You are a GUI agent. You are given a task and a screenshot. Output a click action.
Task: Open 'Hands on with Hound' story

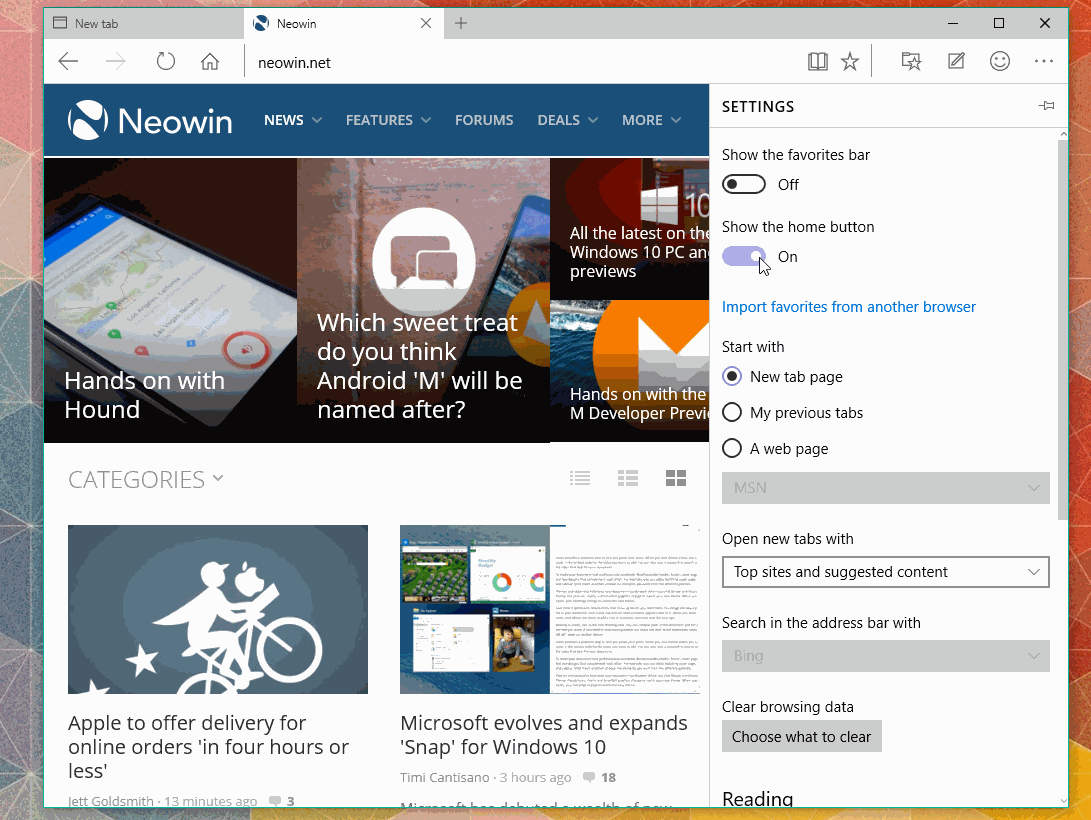[x=170, y=300]
